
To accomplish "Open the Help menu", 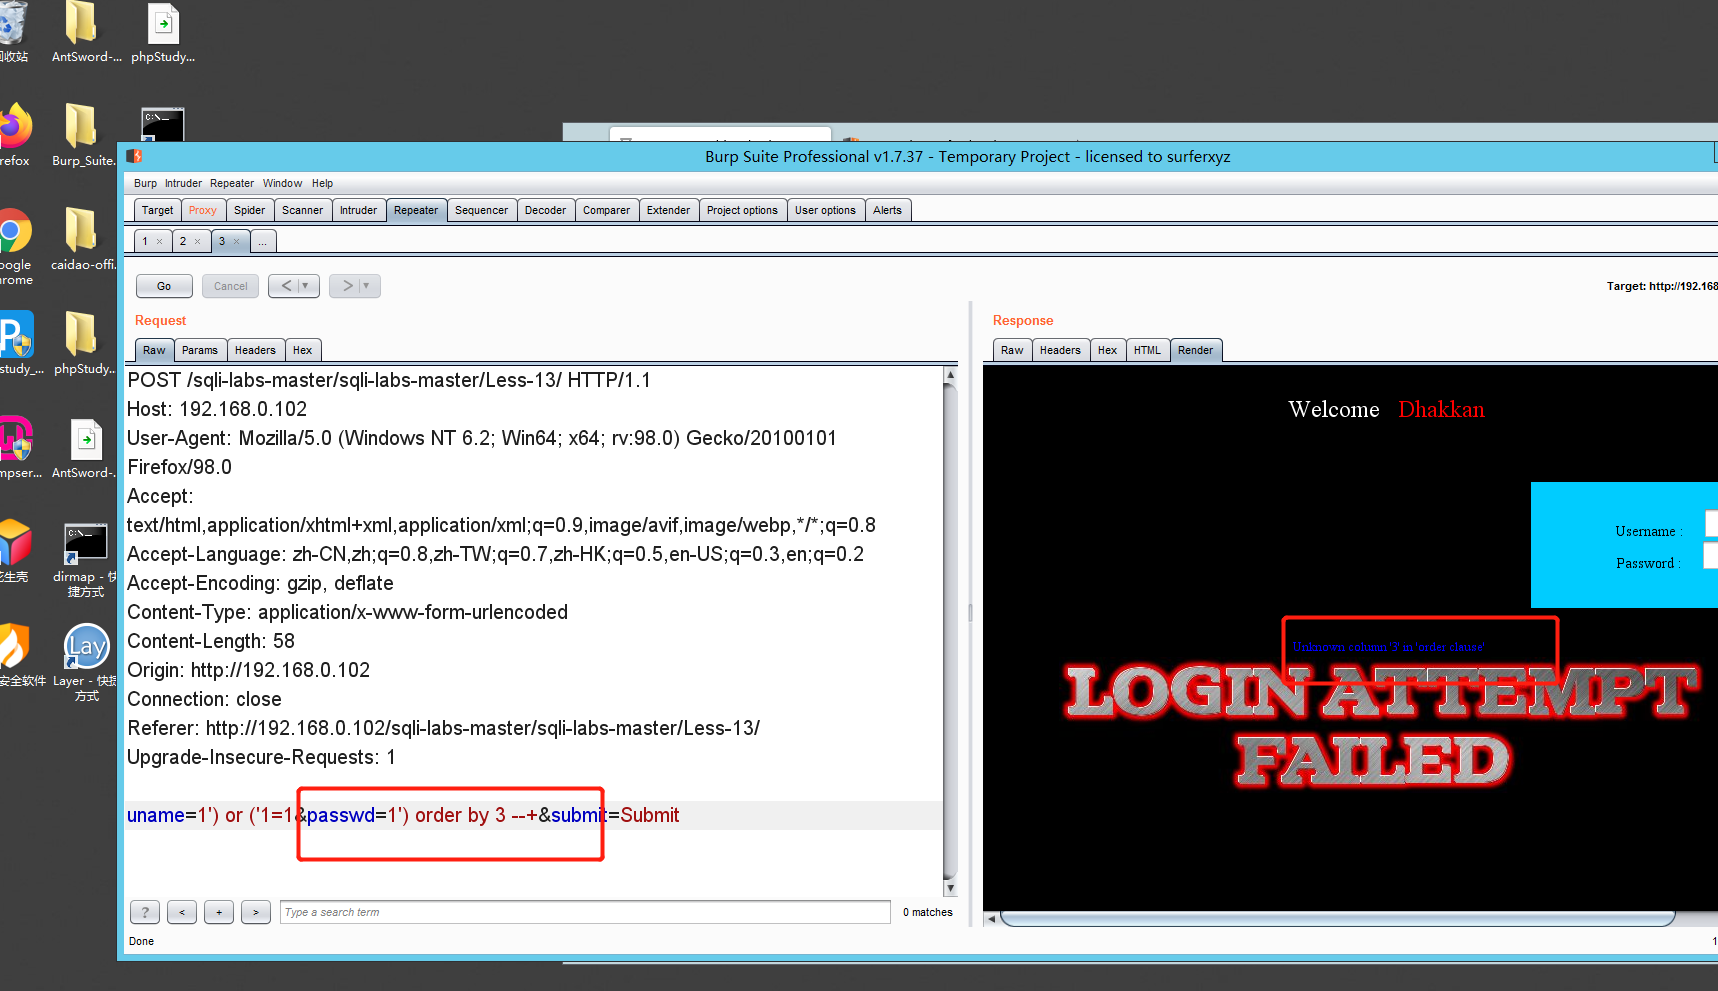I will pyautogui.click(x=322, y=183).
